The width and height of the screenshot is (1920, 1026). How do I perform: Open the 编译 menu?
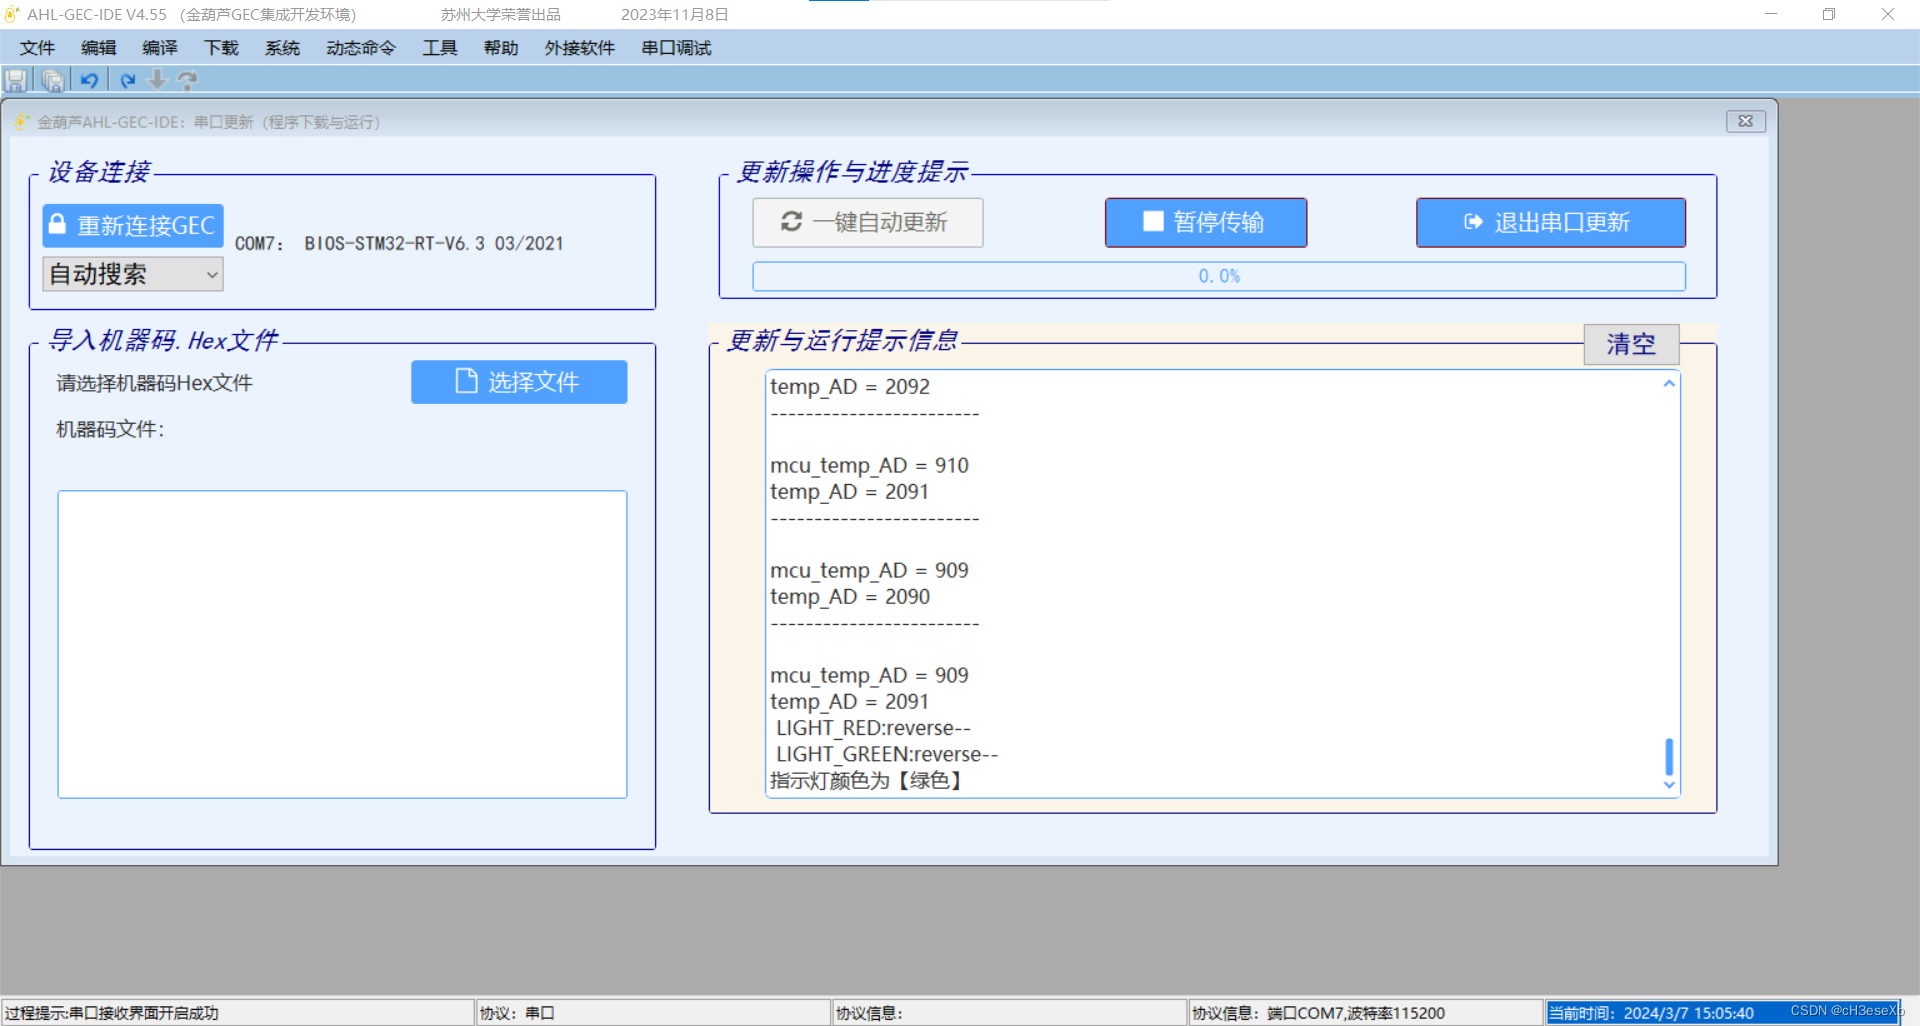click(159, 48)
